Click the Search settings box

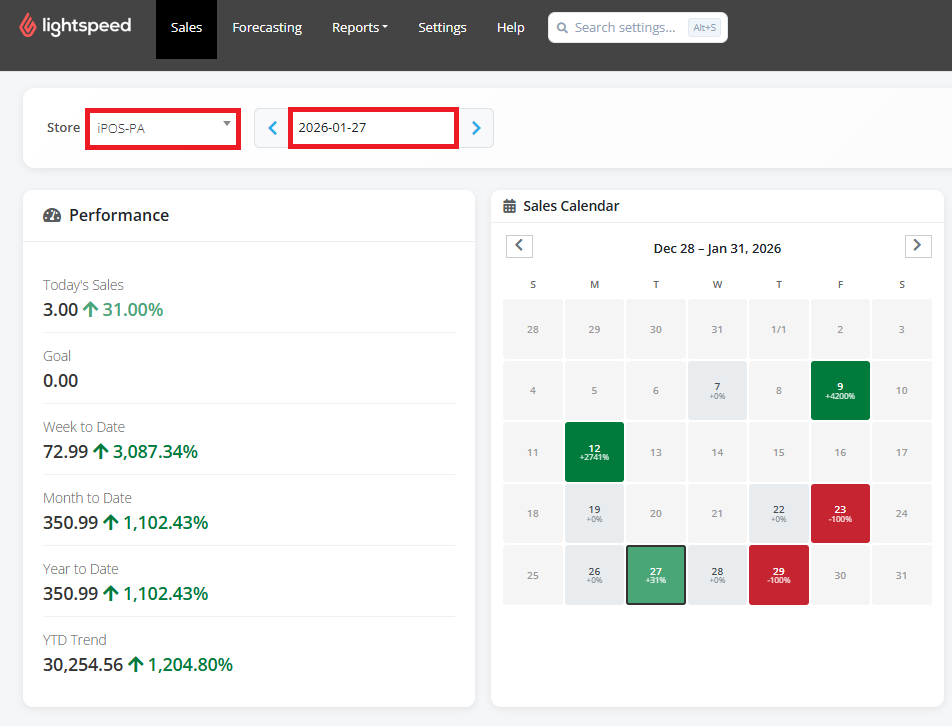(x=638, y=28)
